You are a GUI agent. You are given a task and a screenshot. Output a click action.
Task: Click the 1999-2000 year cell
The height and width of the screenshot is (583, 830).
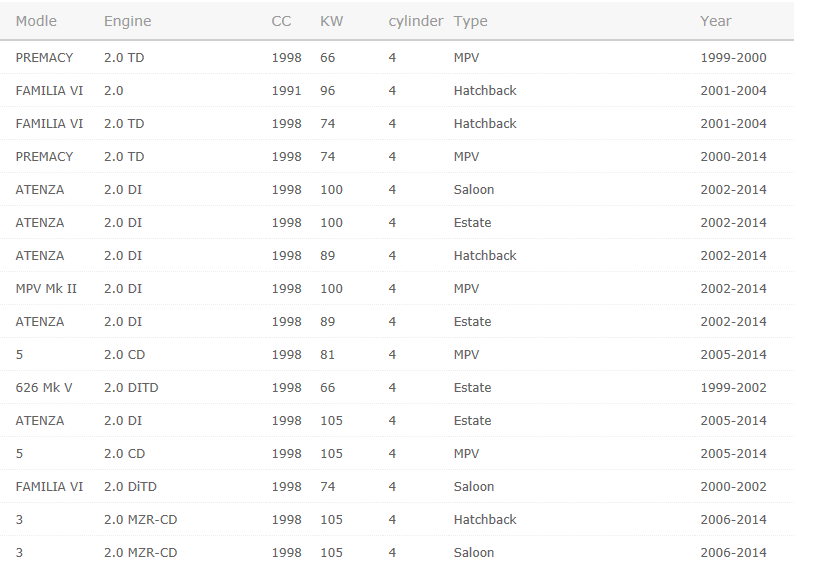(733, 58)
